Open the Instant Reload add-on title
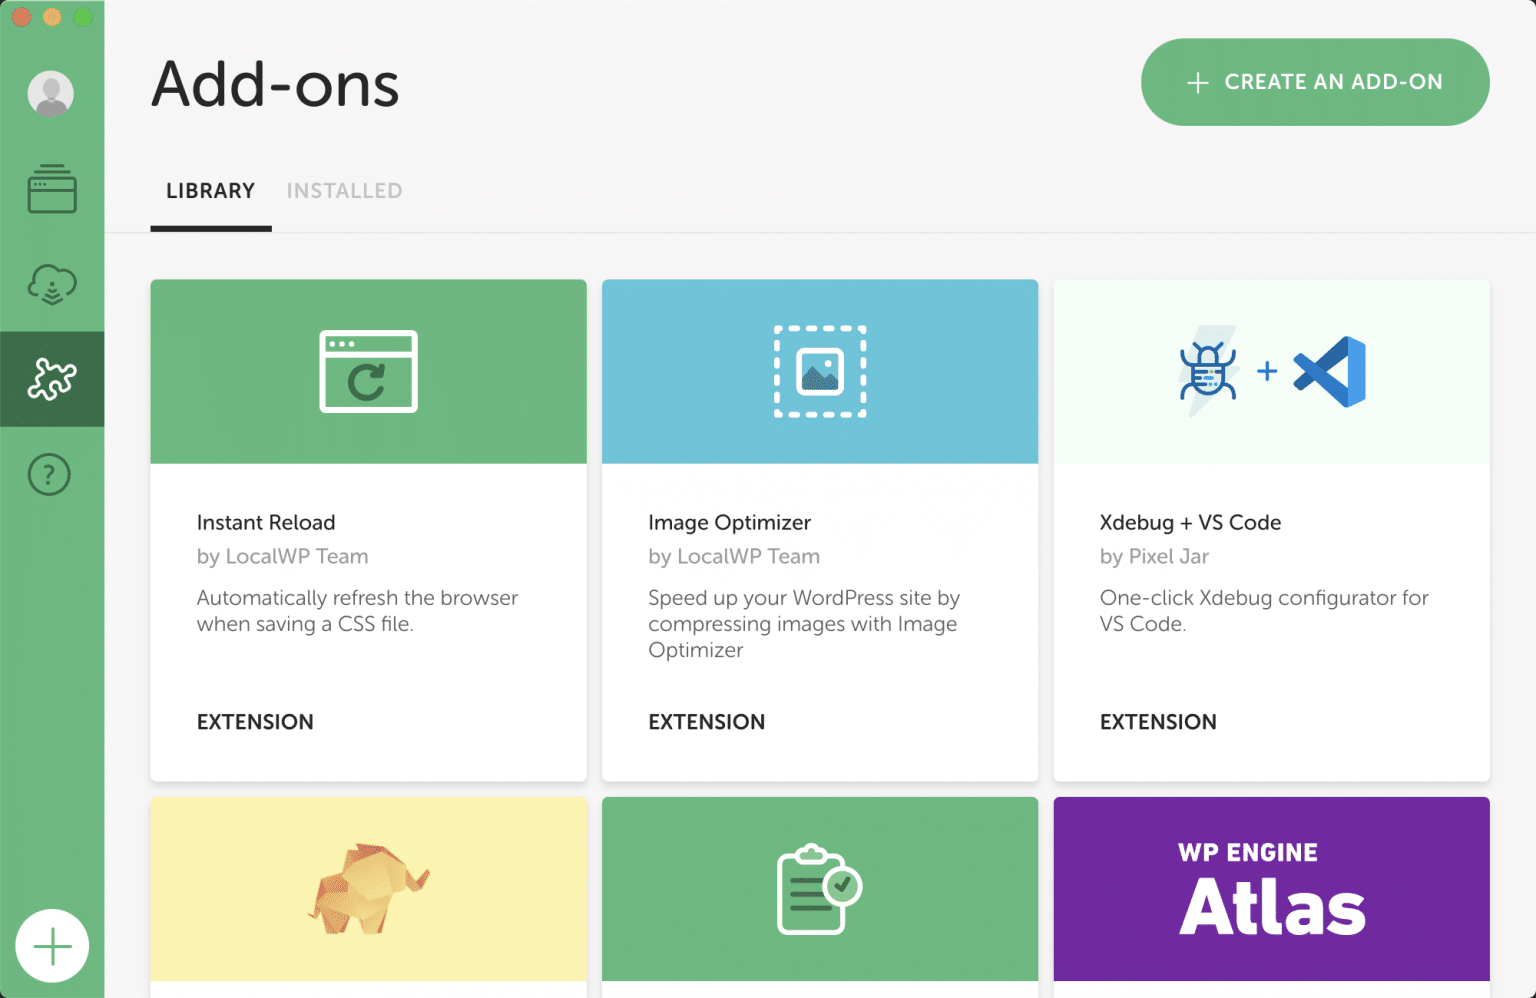This screenshot has width=1536, height=998. pyautogui.click(x=266, y=522)
